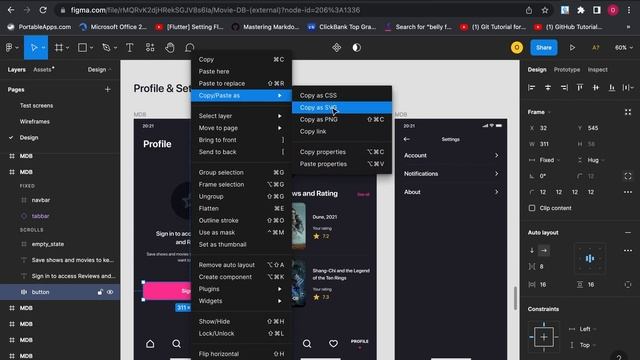Click align bottom icon
This screenshot has height=360, width=640.
click(611, 87)
